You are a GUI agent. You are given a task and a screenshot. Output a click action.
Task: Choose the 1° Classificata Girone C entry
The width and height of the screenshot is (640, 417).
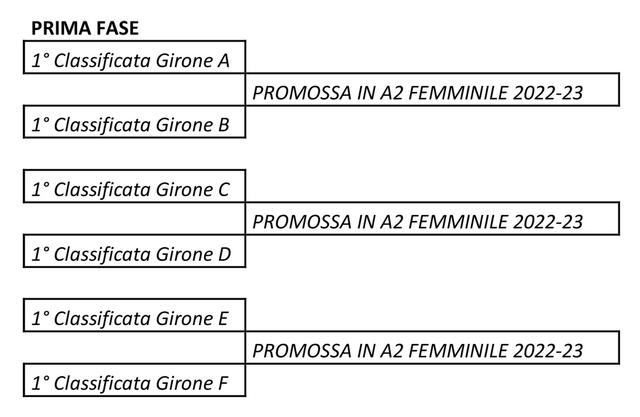point(134,186)
